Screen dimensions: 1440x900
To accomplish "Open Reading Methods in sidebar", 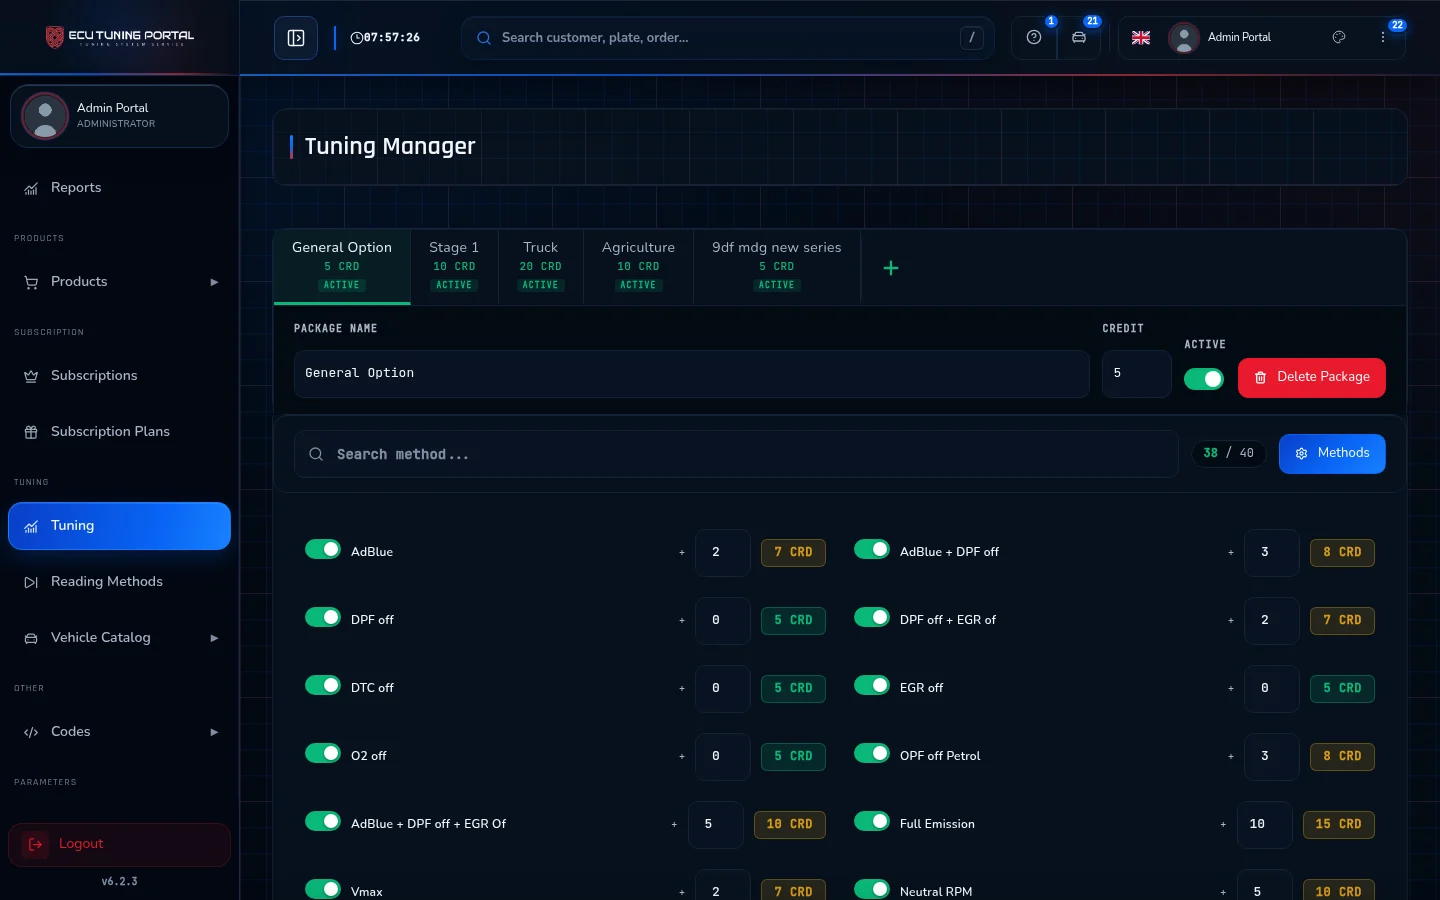I will coord(120,582).
